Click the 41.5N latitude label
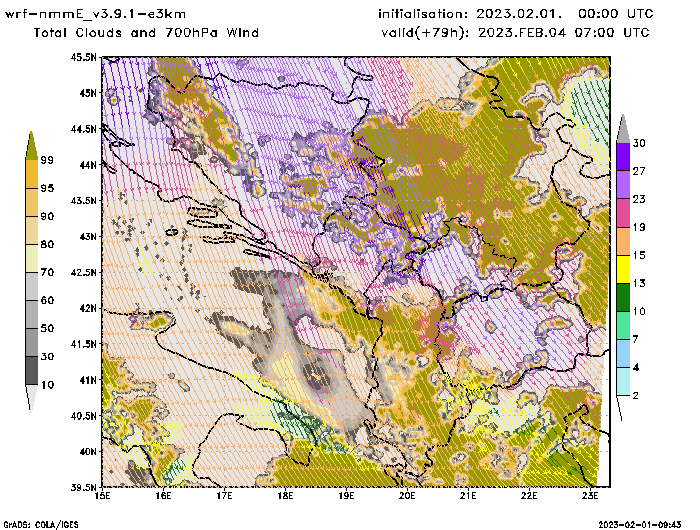Screen dimensions: 700x530 [x=83, y=344]
